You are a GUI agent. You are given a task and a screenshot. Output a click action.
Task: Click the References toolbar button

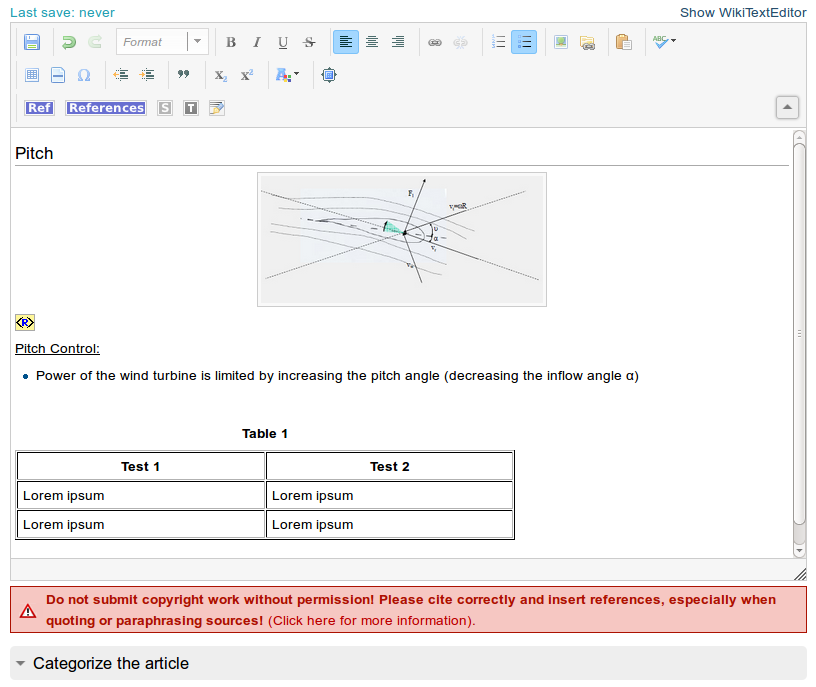click(106, 108)
